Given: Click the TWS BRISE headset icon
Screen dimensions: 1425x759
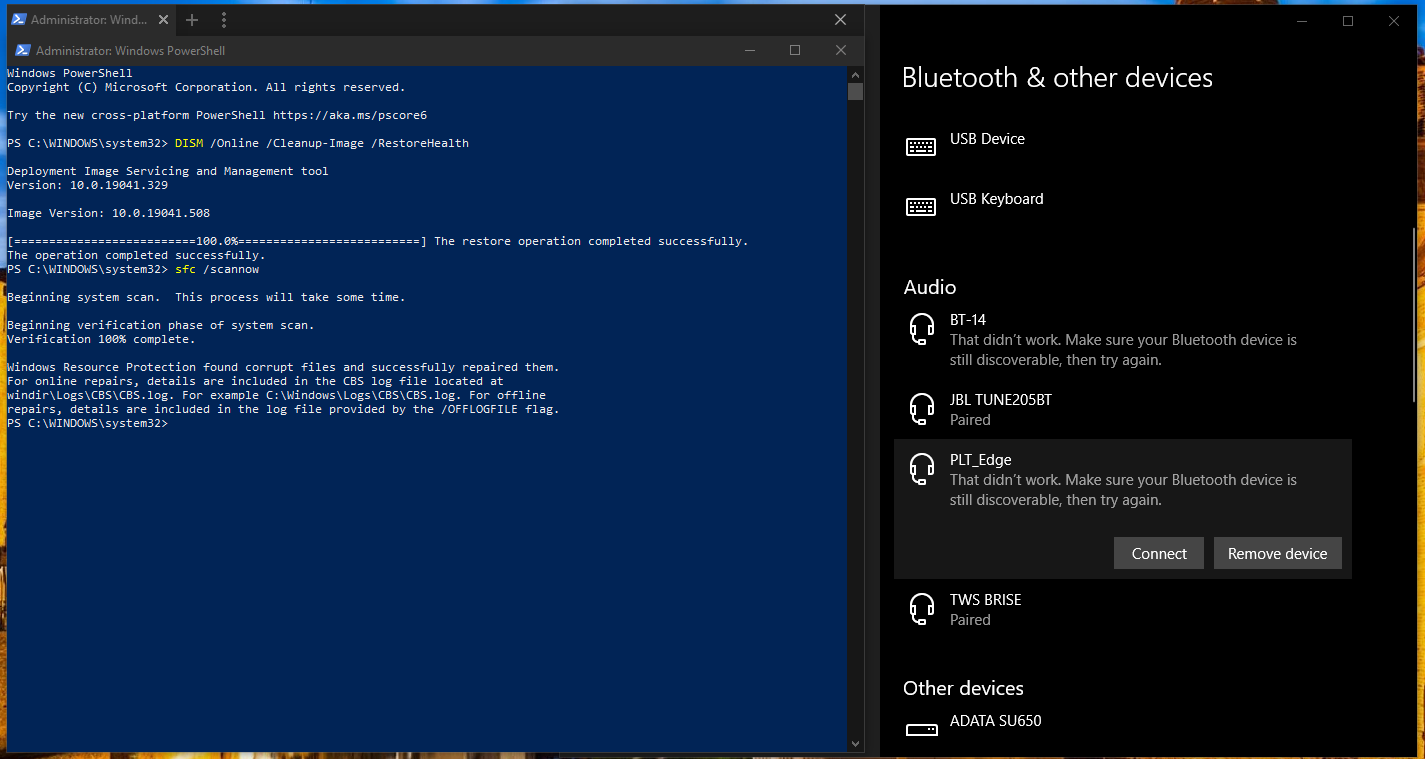Looking at the screenshot, I should [921, 609].
